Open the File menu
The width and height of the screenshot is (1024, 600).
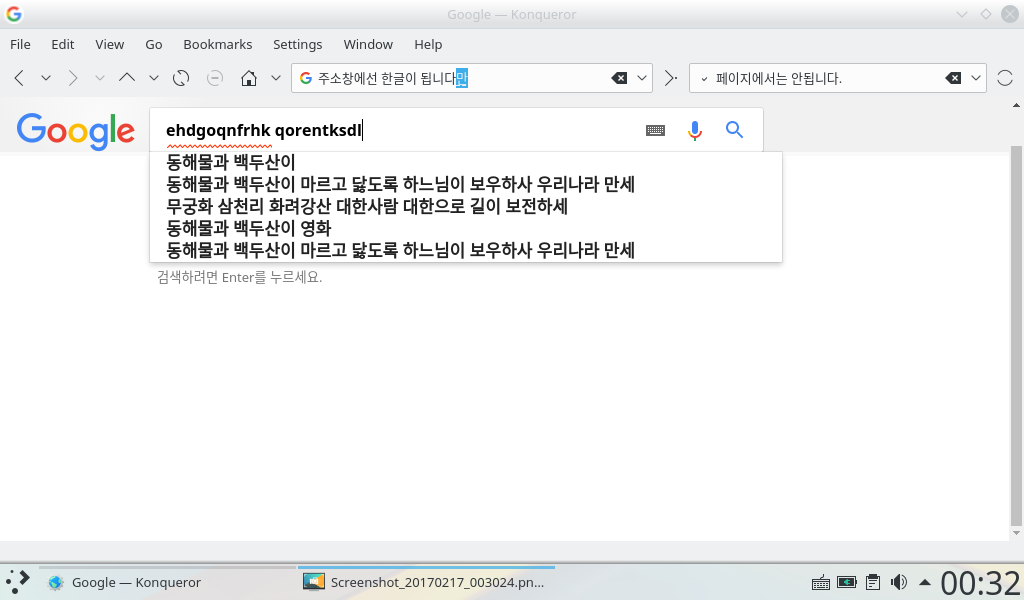(20, 44)
